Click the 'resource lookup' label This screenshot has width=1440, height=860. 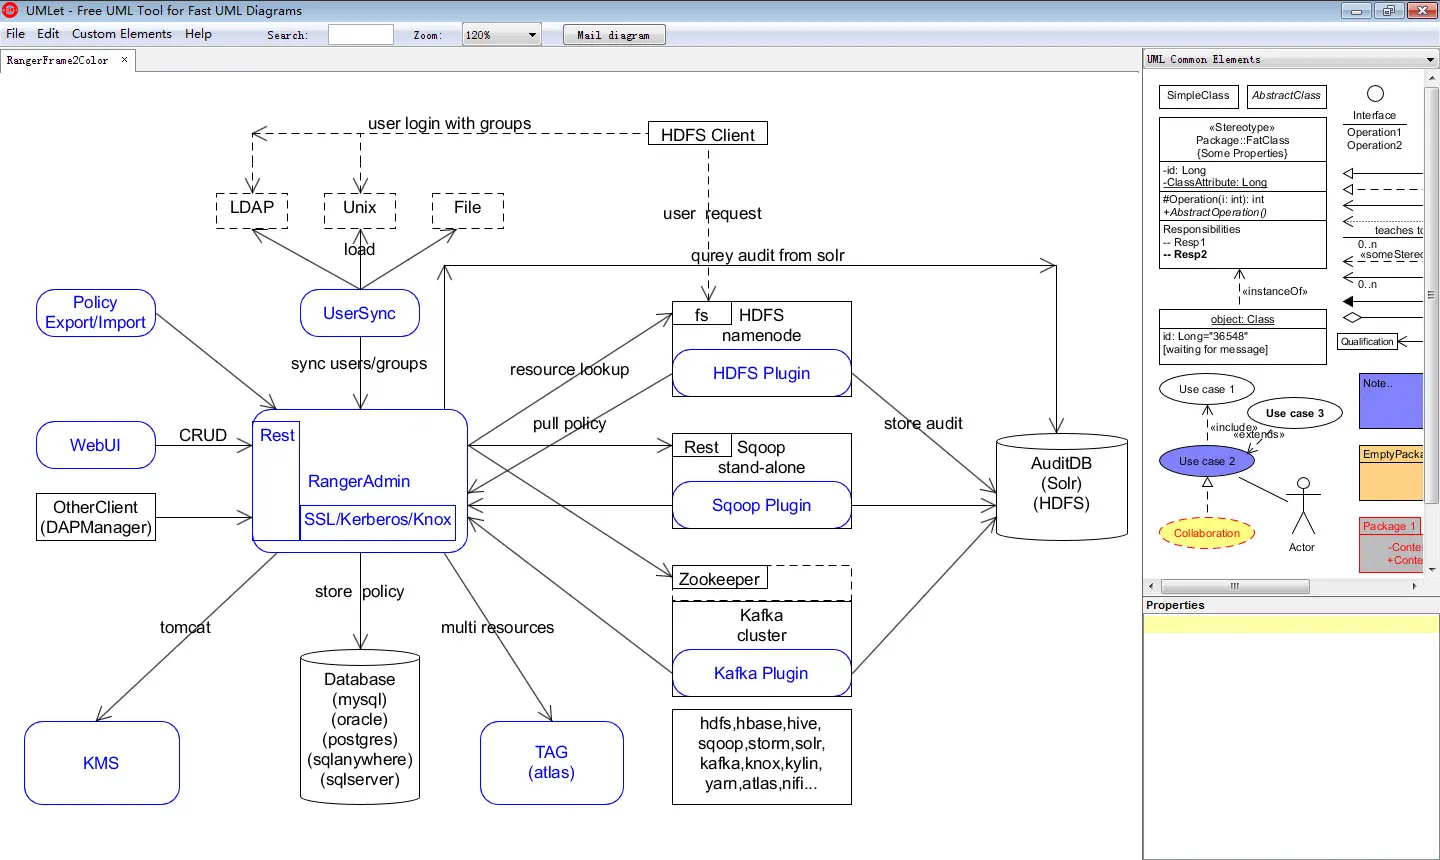tap(569, 370)
